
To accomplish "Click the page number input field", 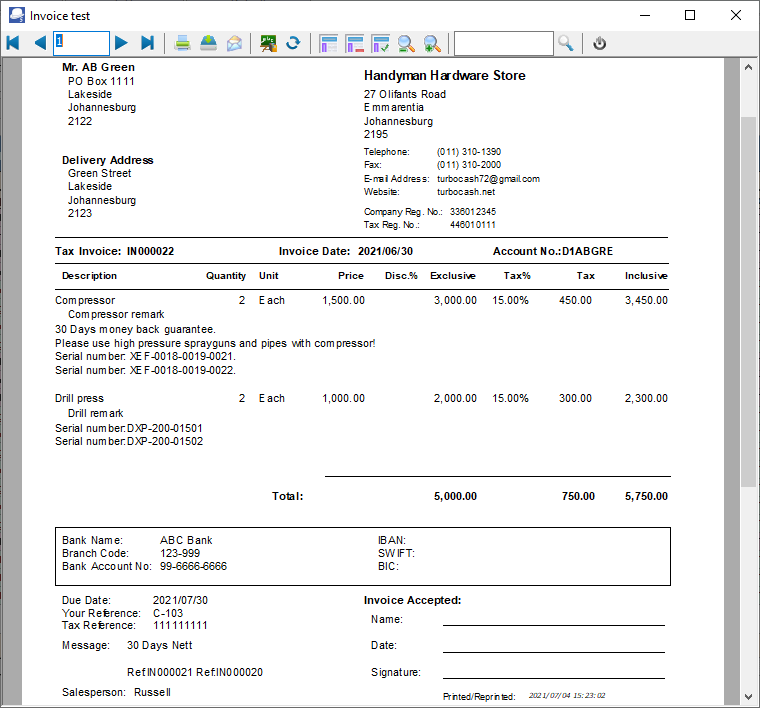I will [81, 43].
